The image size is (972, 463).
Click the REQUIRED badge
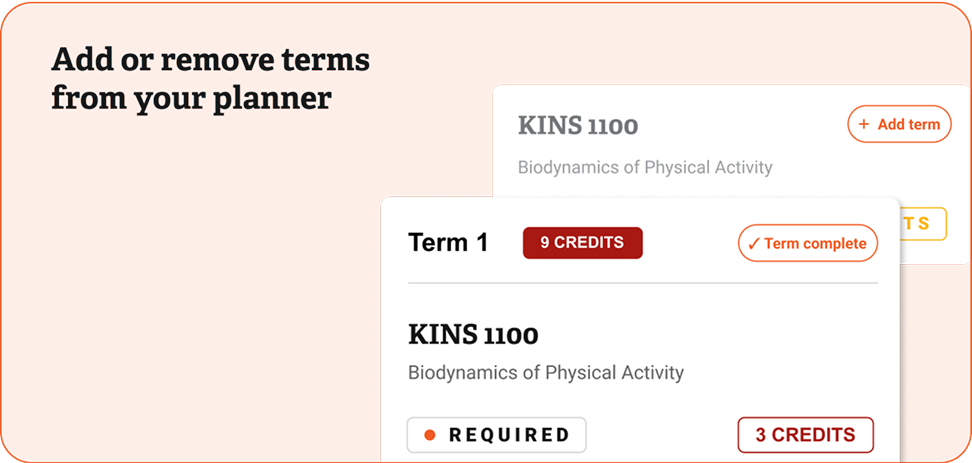coord(496,435)
